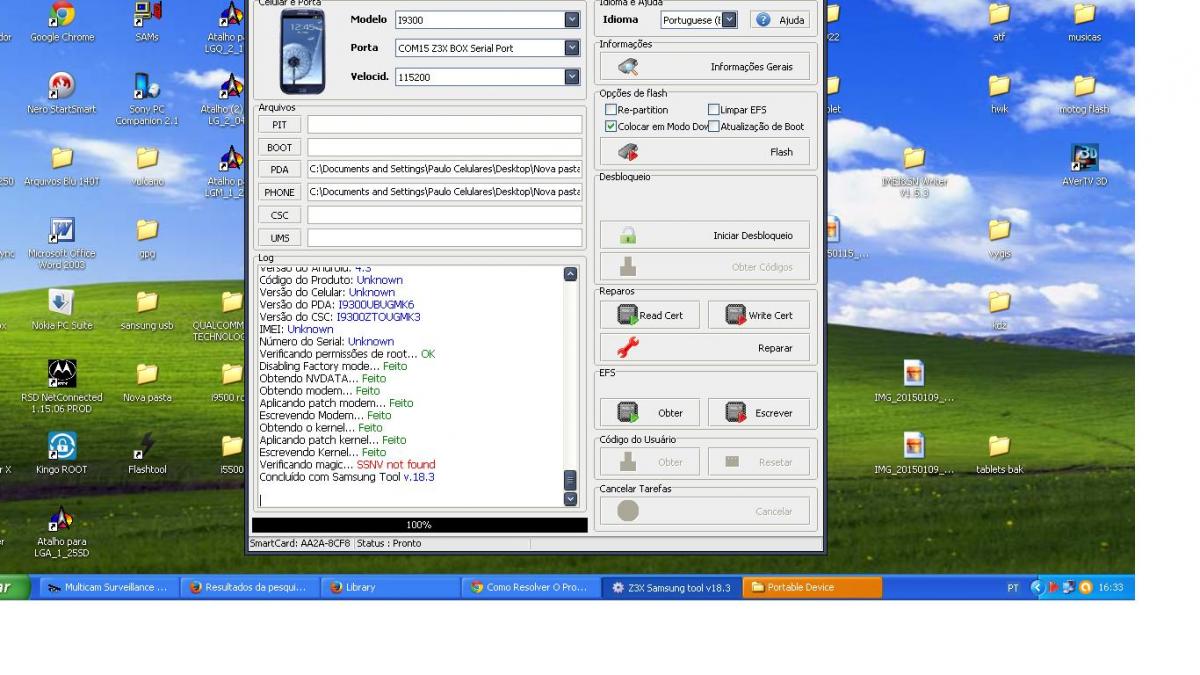Launch the Kingo ROOT shortcut

62,454
